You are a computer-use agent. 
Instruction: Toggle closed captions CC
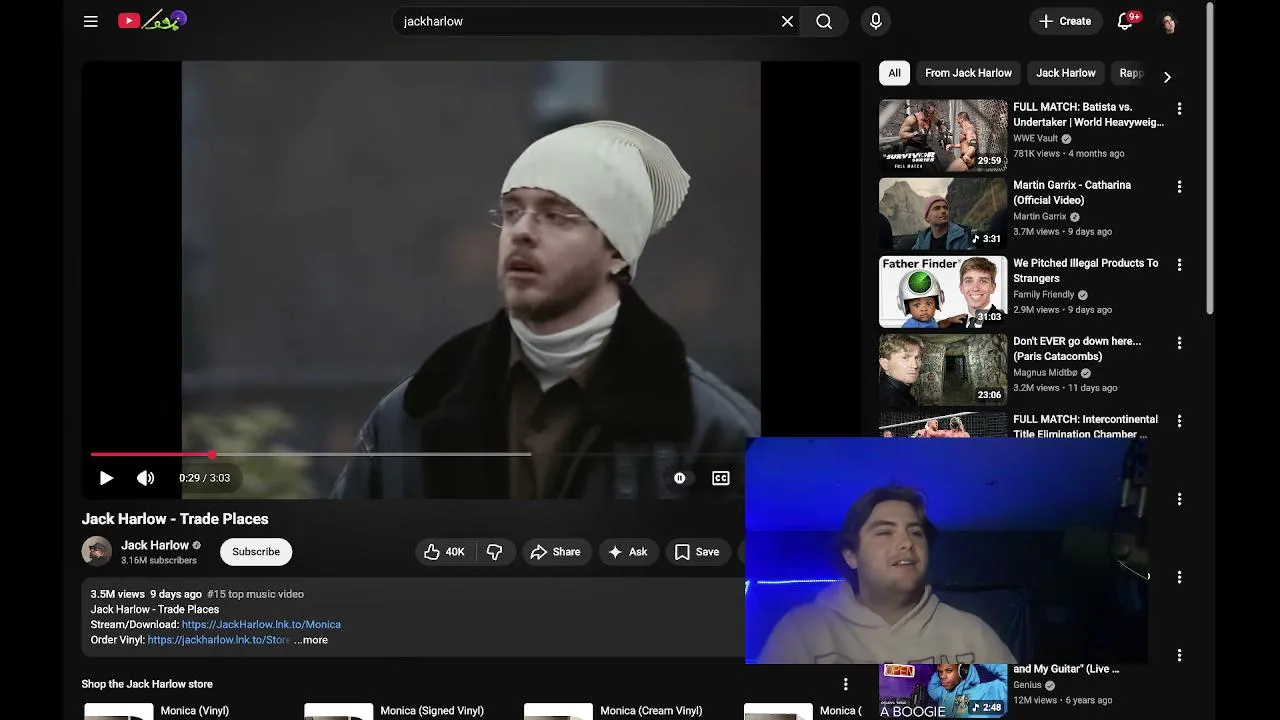click(x=721, y=478)
